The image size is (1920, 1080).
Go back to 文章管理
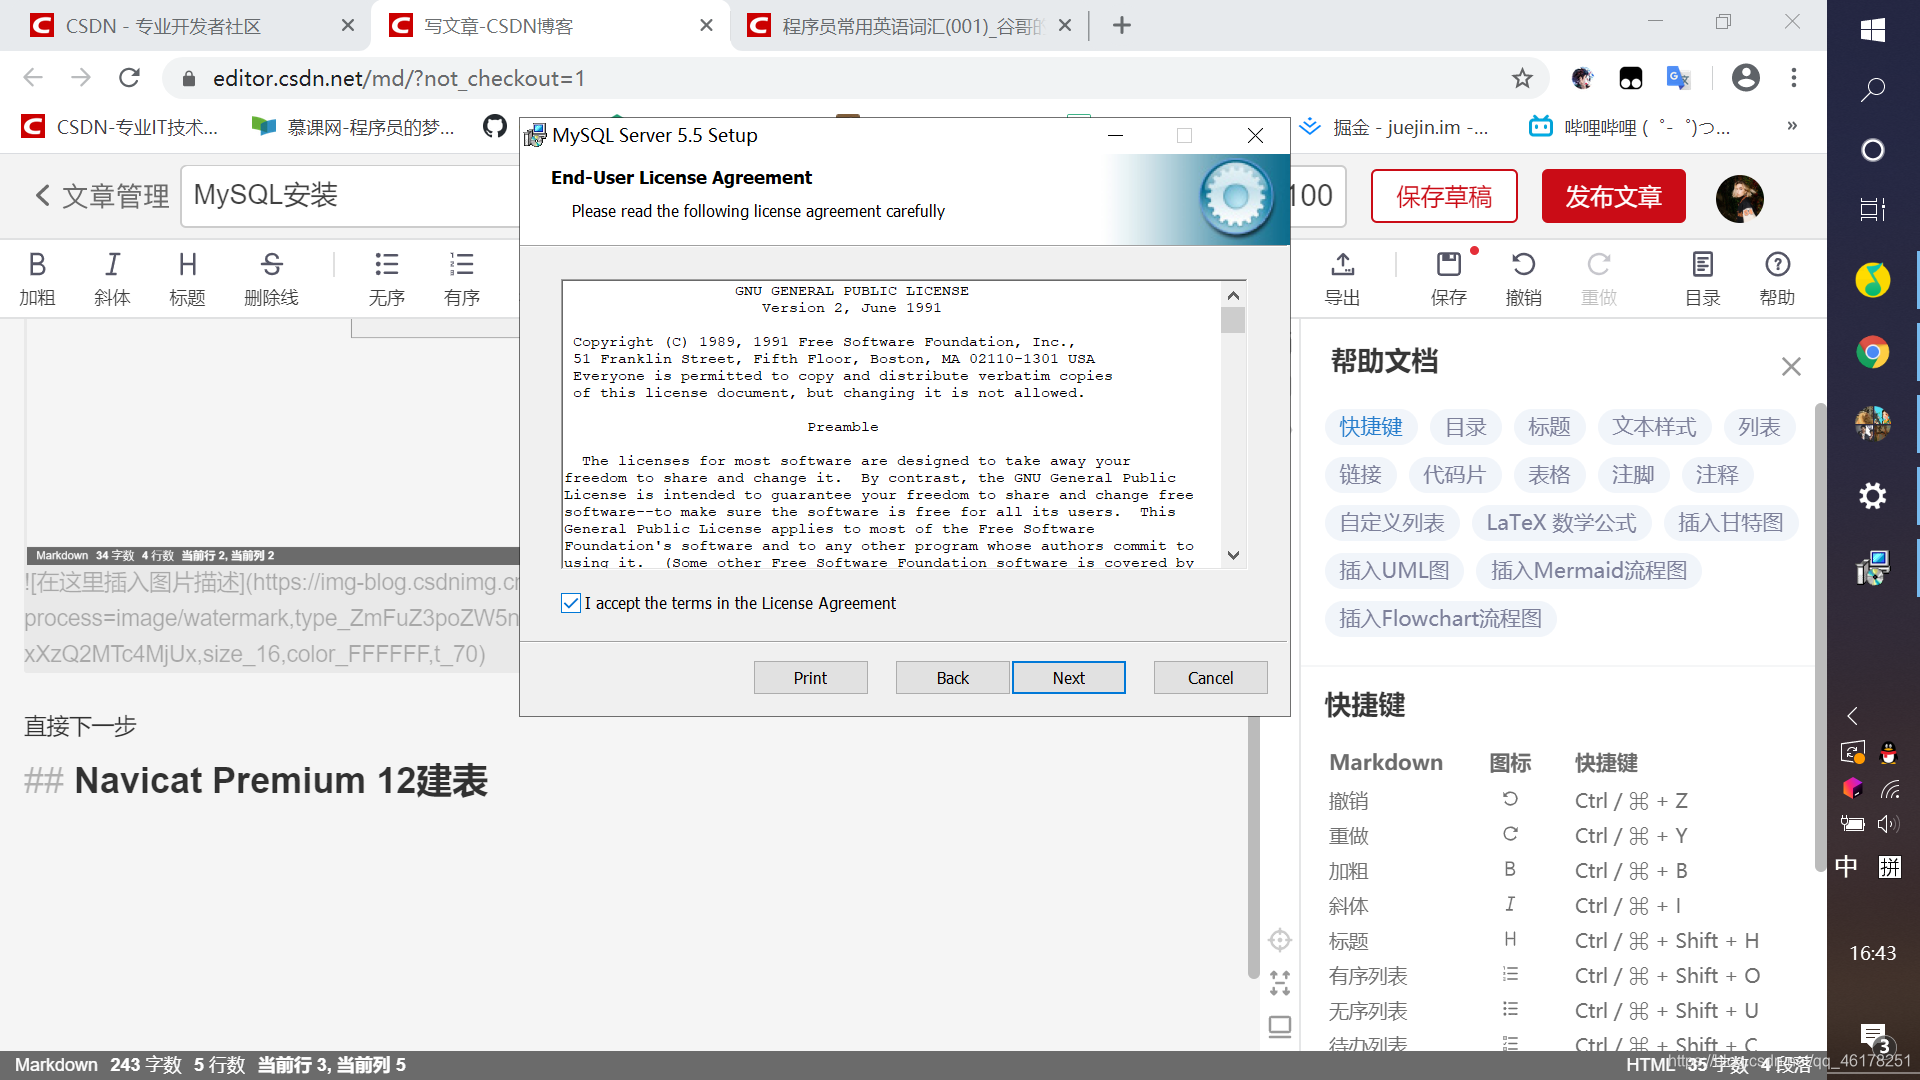click(101, 196)
